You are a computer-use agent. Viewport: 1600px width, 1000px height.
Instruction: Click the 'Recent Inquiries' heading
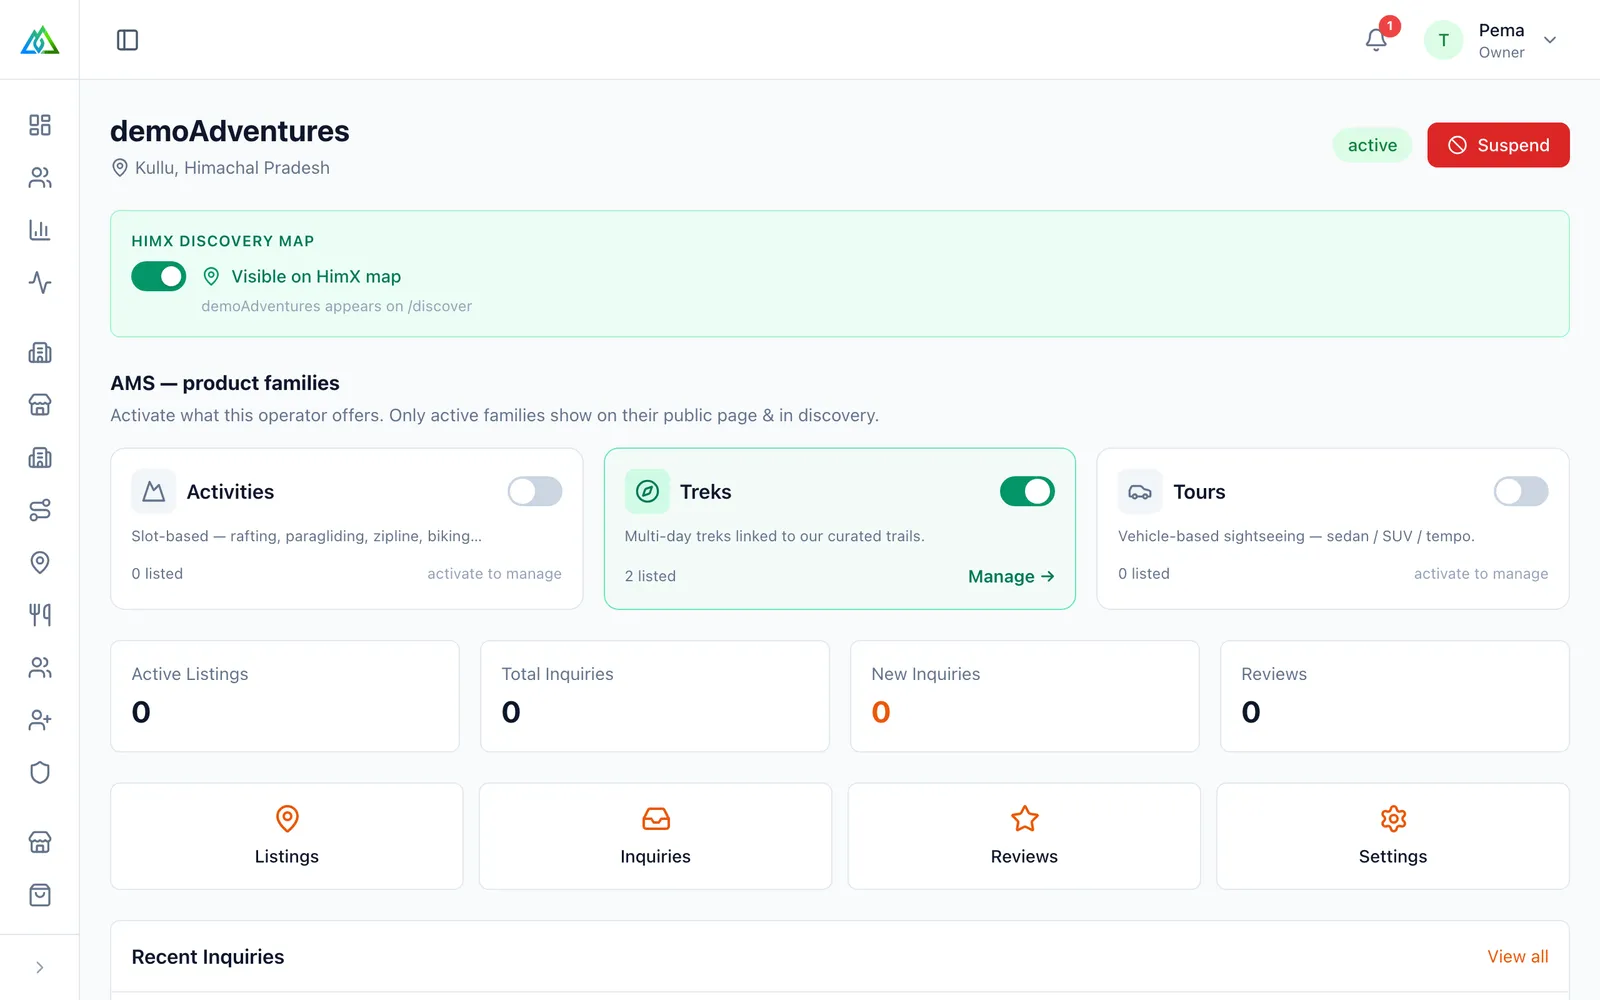208,957
